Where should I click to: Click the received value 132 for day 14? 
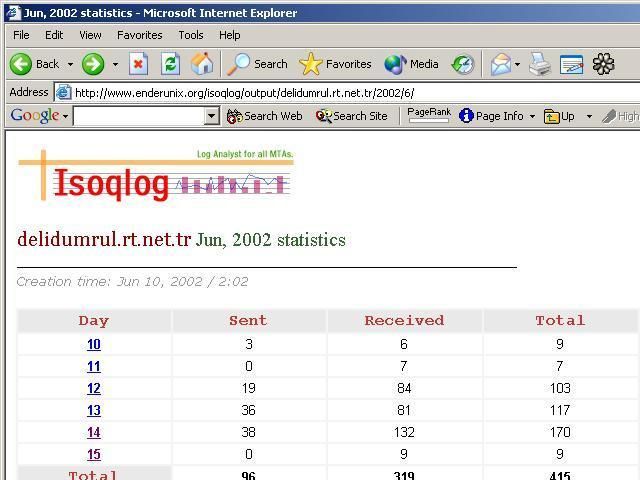[x=404, y=432]
